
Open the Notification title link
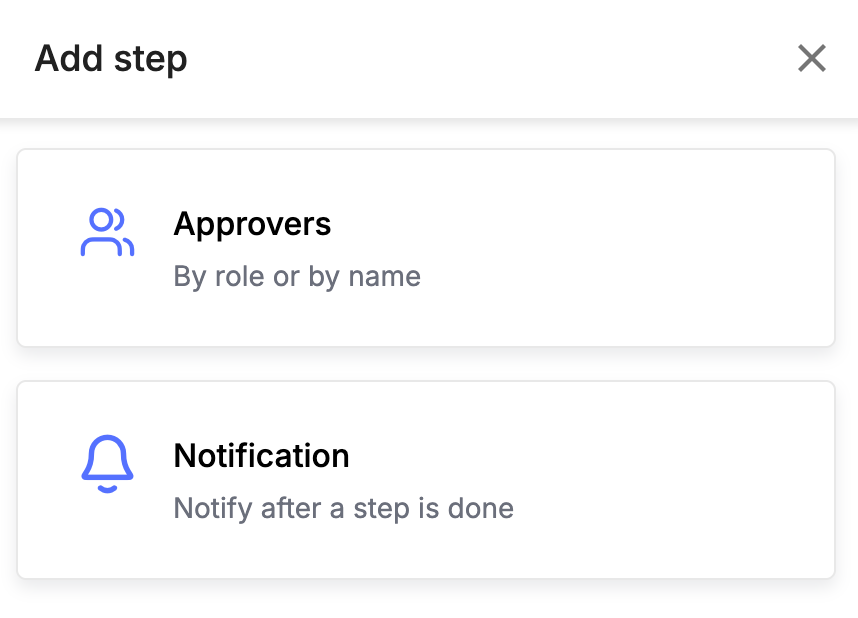click(x=261, y=456)
